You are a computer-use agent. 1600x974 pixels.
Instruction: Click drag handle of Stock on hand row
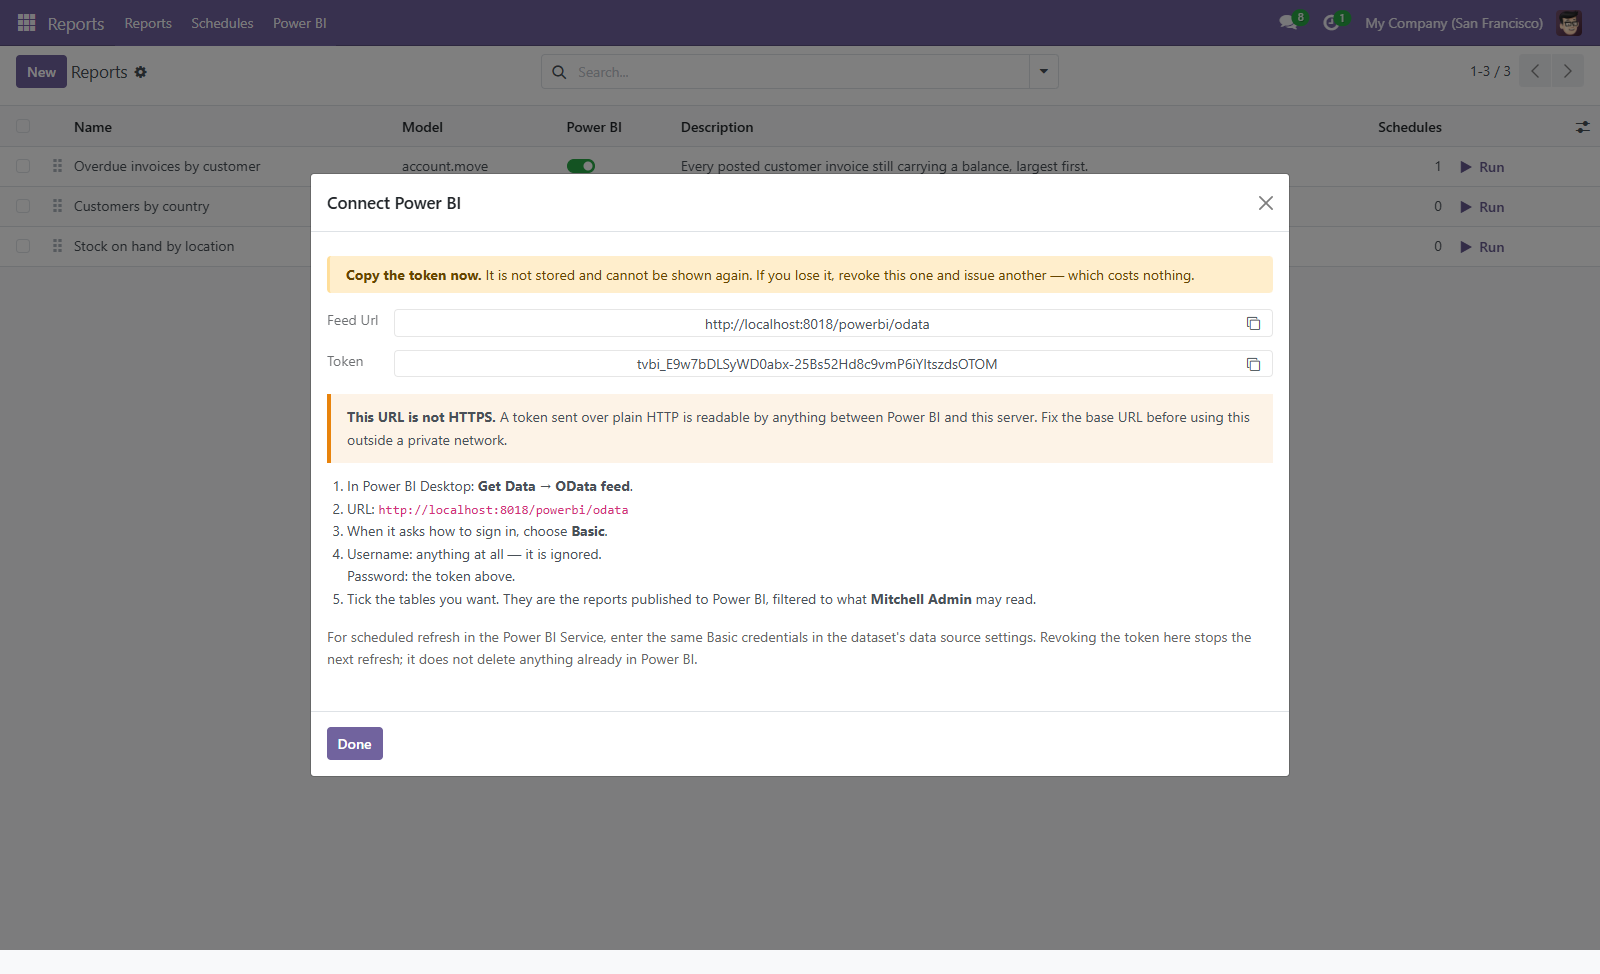click(57, 246)
